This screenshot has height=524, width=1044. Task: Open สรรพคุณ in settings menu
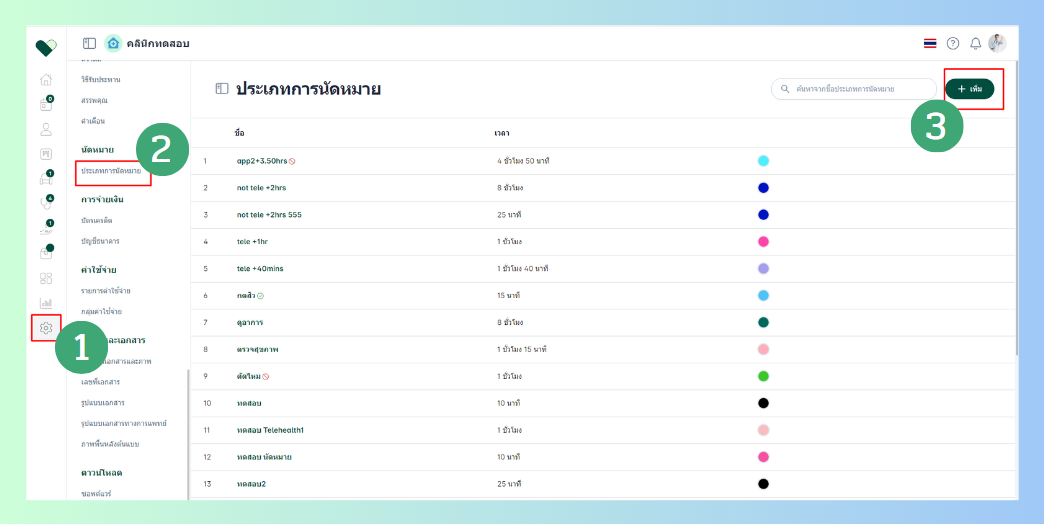click(94, 101)
